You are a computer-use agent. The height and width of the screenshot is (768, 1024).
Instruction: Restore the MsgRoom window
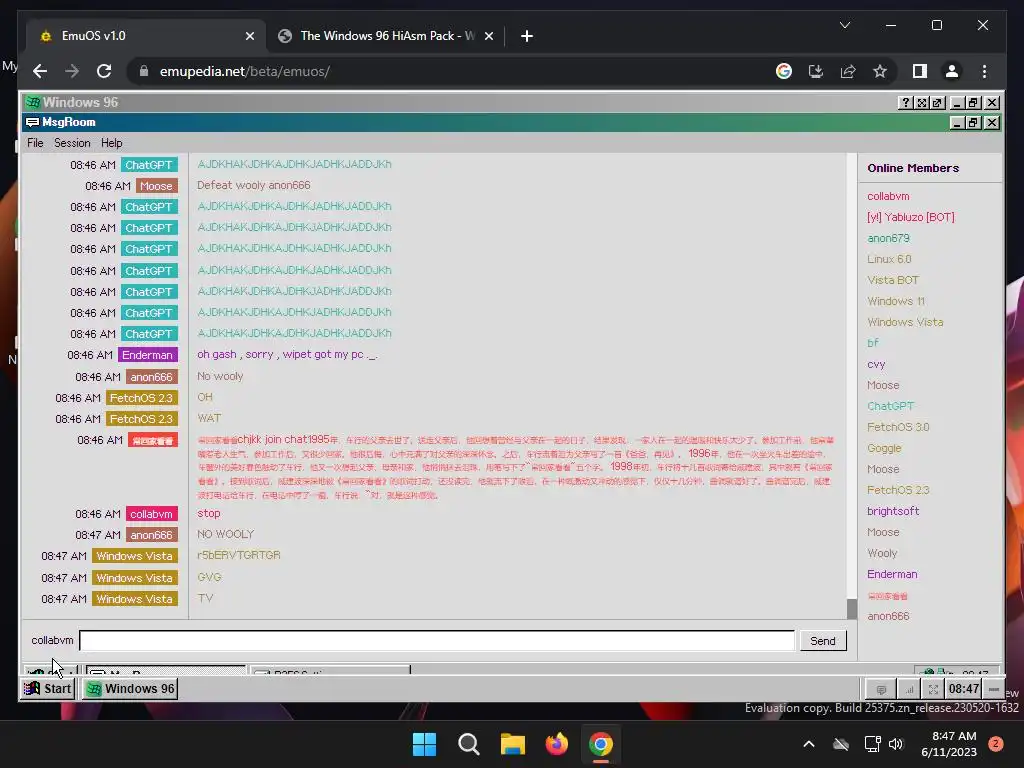coord(973,122)
